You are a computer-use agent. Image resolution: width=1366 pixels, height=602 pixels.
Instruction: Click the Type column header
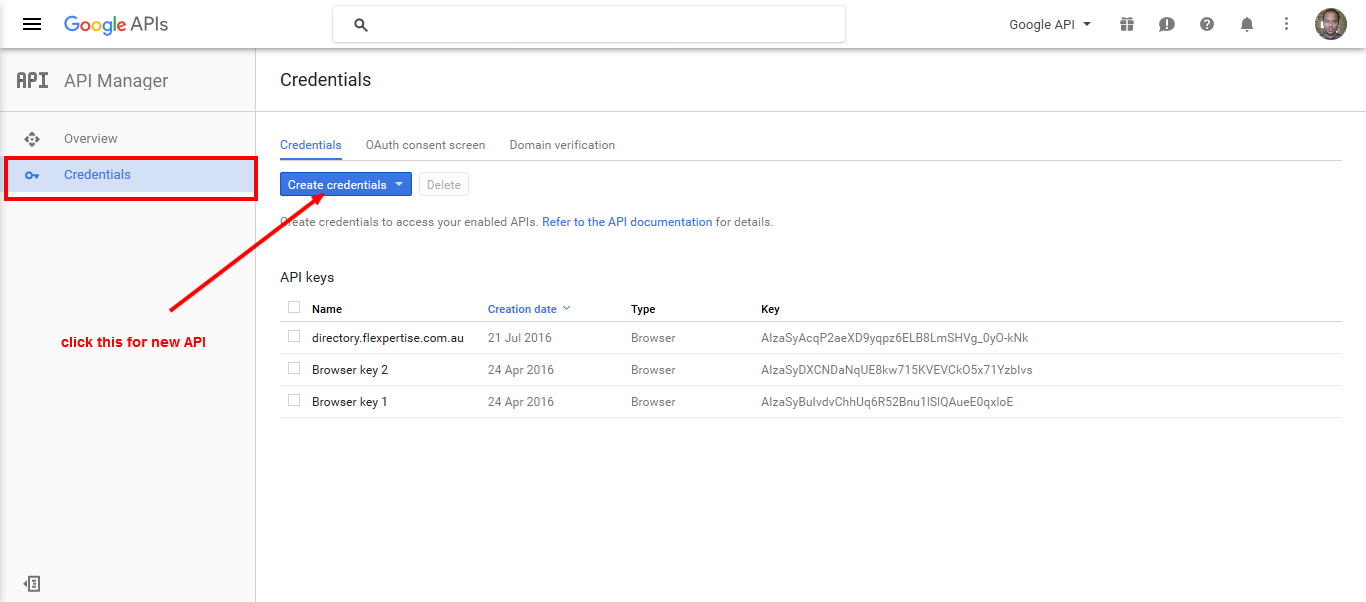click(x=643, y=309)
